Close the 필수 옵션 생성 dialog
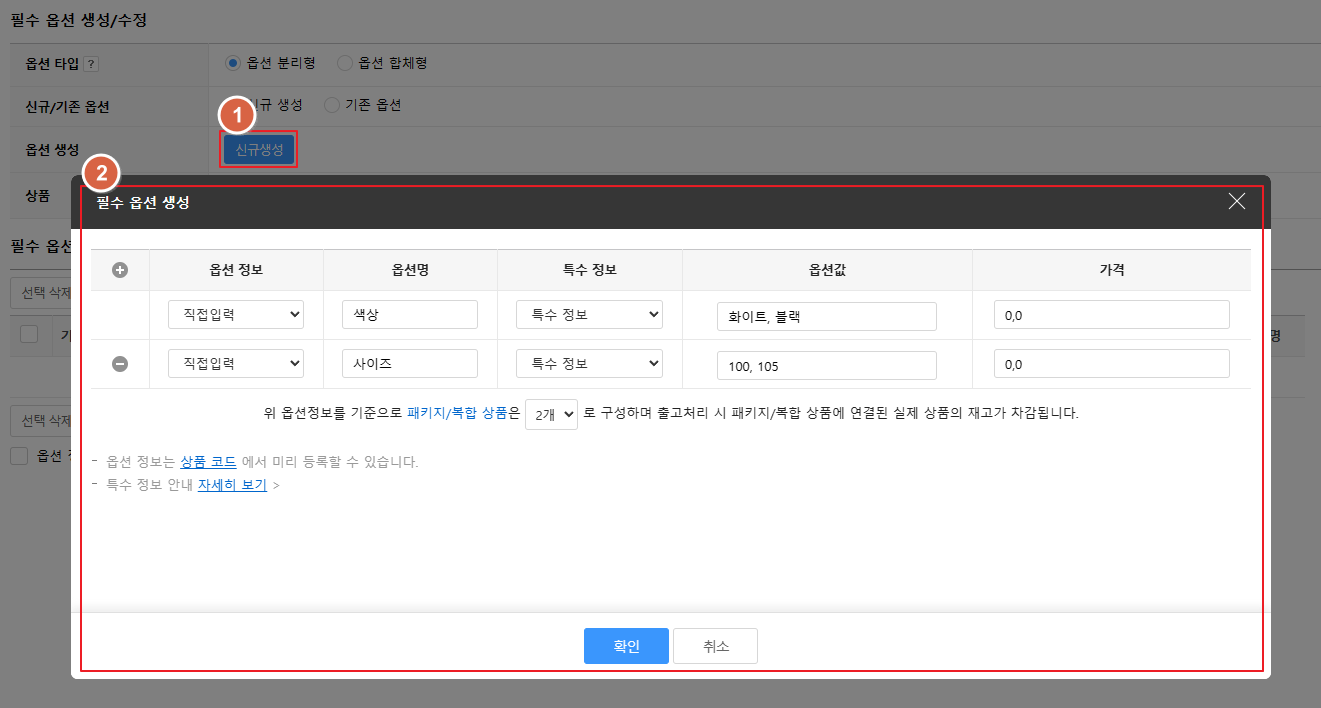1321x708 pixels. tap(1236, 201)
